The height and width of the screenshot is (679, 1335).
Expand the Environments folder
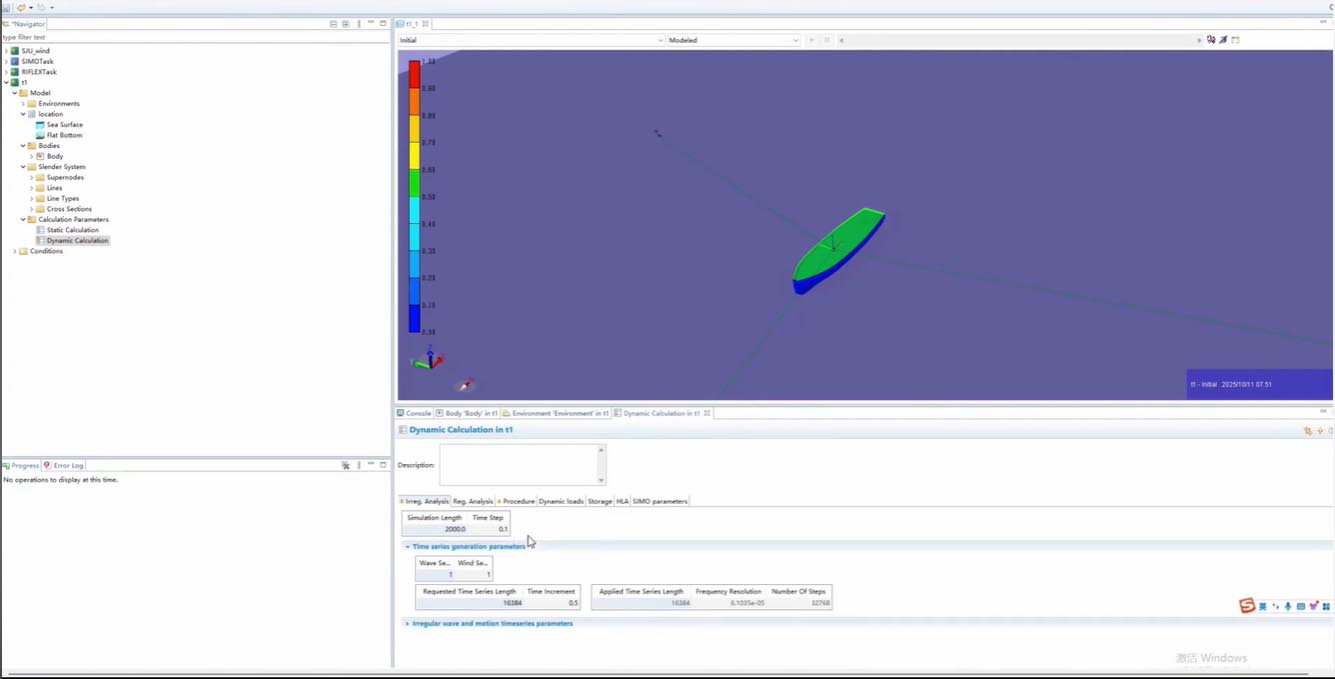[x=23, y=104]
